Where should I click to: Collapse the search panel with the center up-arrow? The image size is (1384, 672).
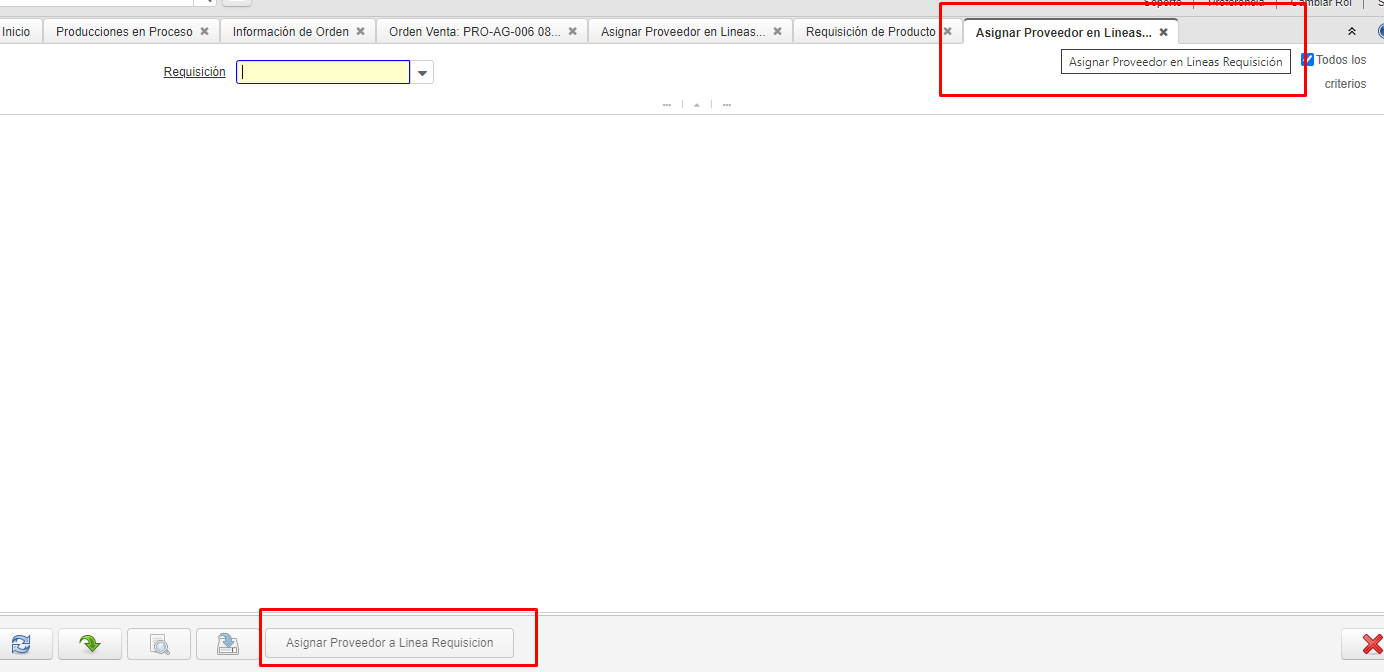pyautogui.click(x=697, y=104)
